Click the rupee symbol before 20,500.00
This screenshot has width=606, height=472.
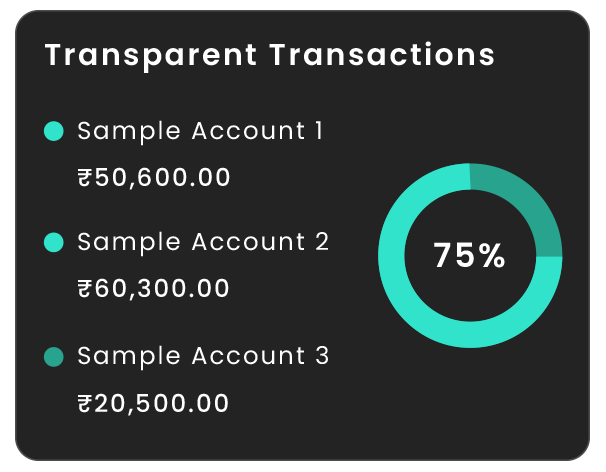pos(85,404)
